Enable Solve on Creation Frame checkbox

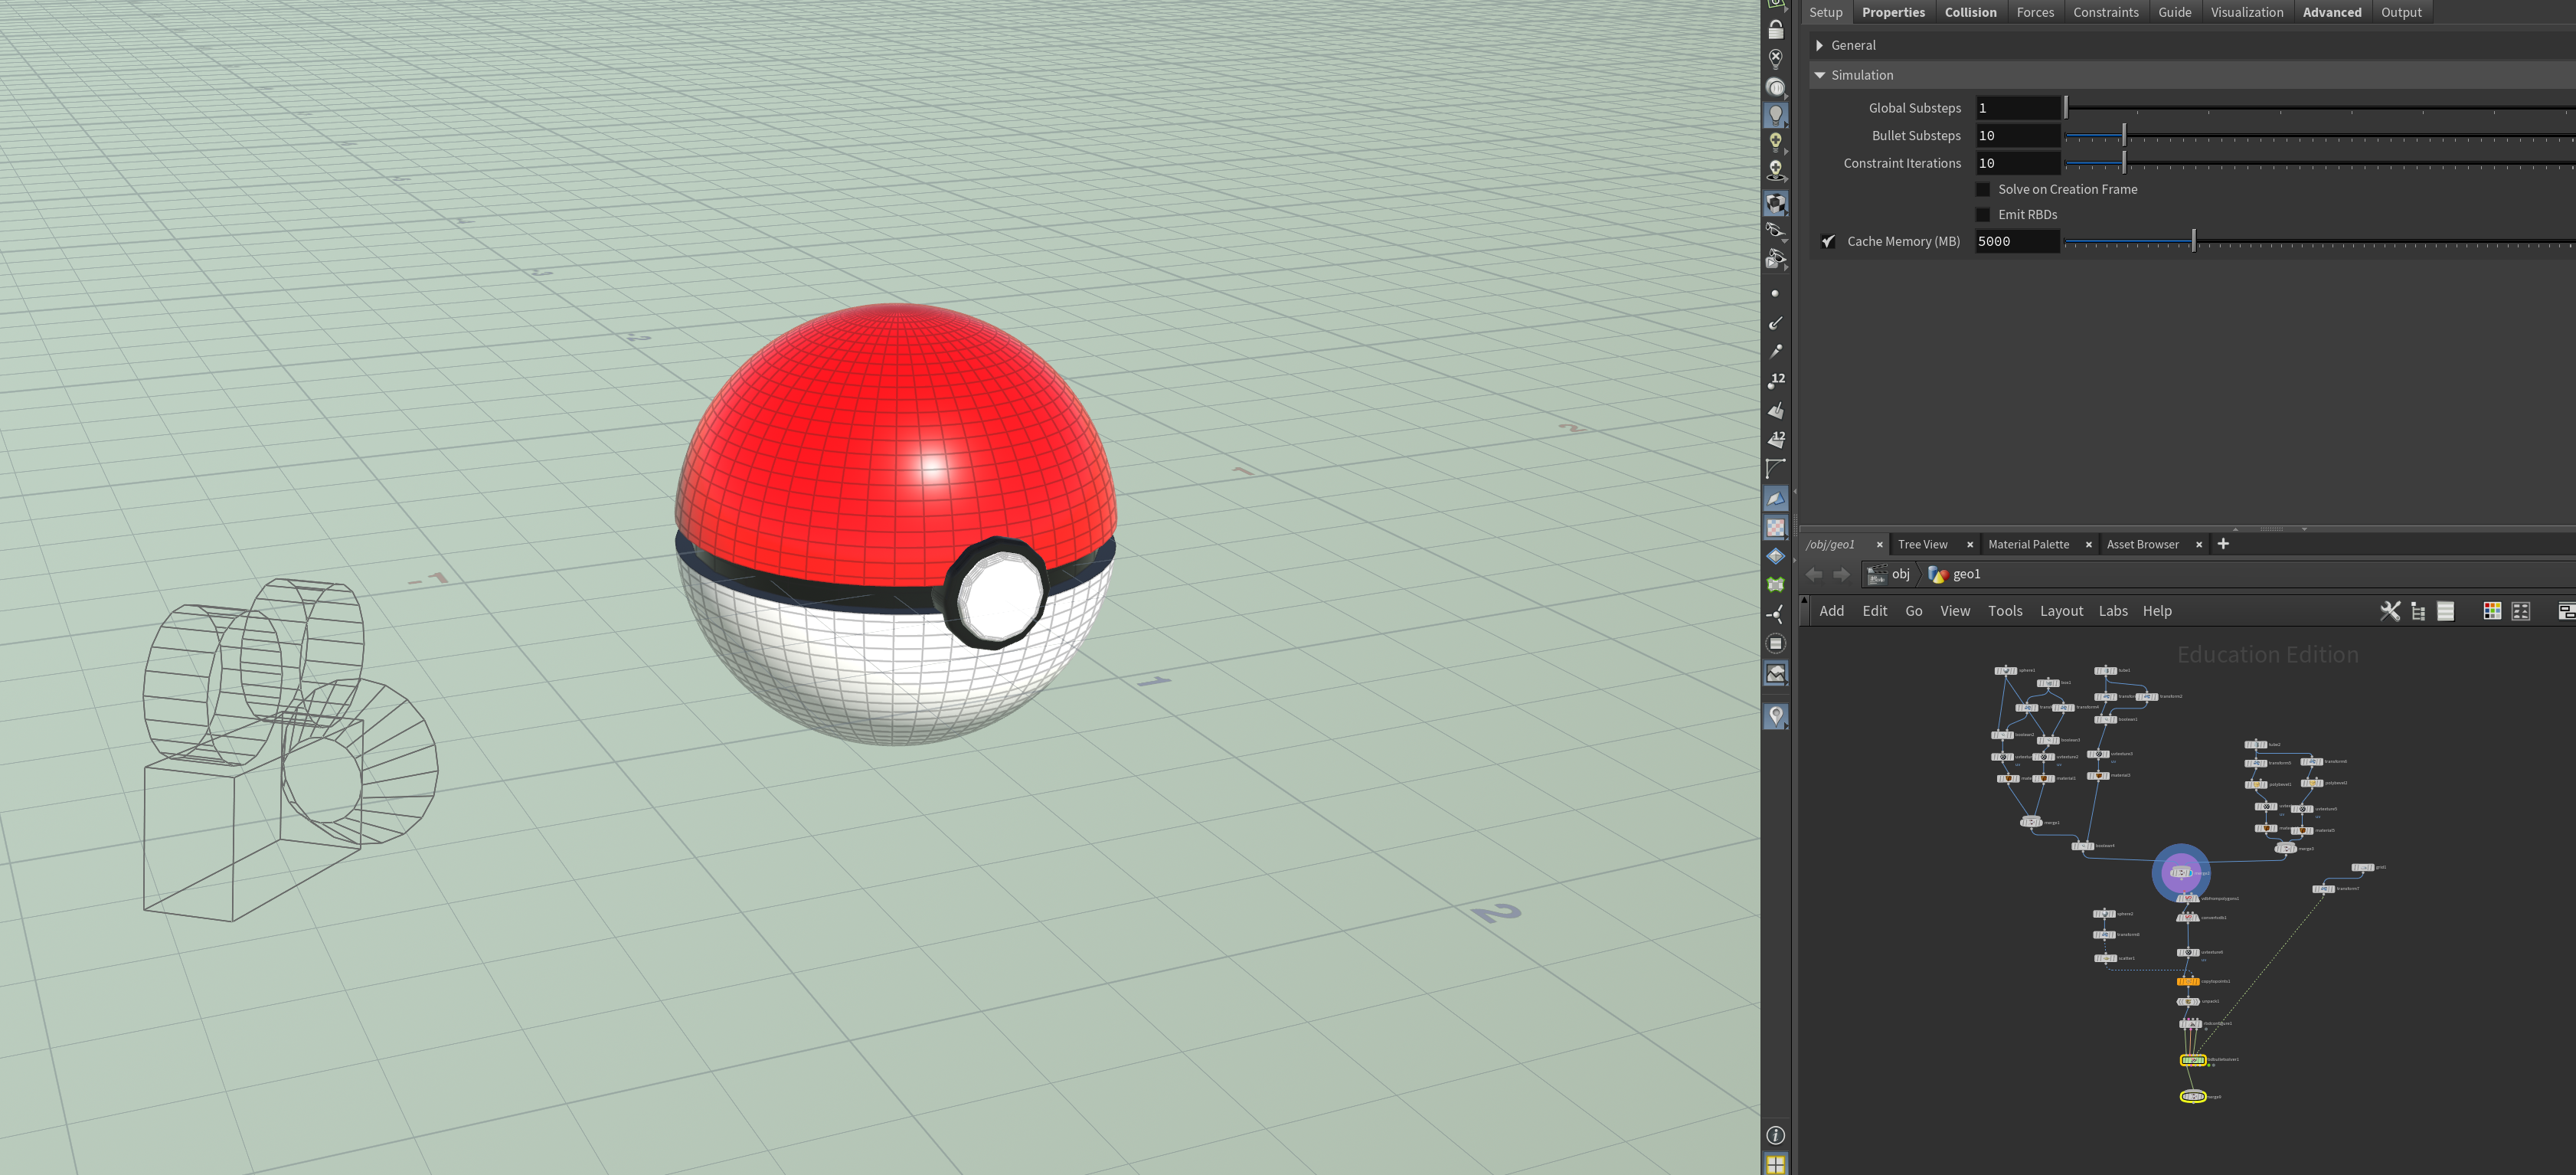click(1983, 189)
